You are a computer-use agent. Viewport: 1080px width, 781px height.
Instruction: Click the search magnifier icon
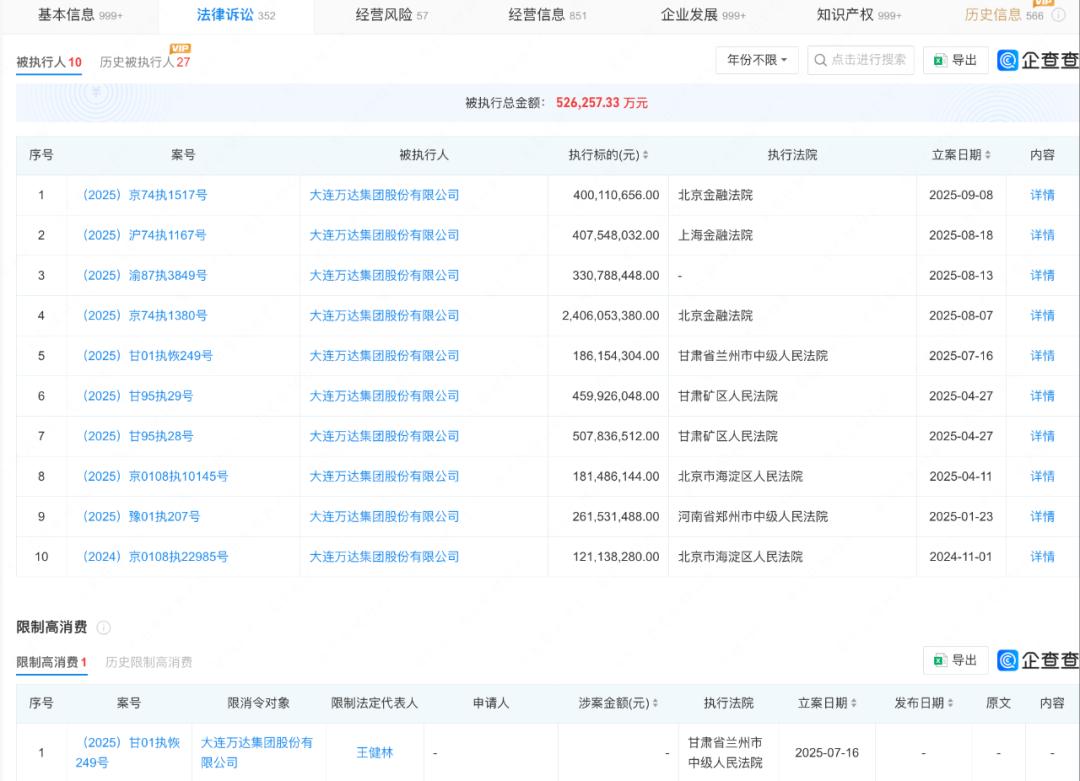point(820,61)
